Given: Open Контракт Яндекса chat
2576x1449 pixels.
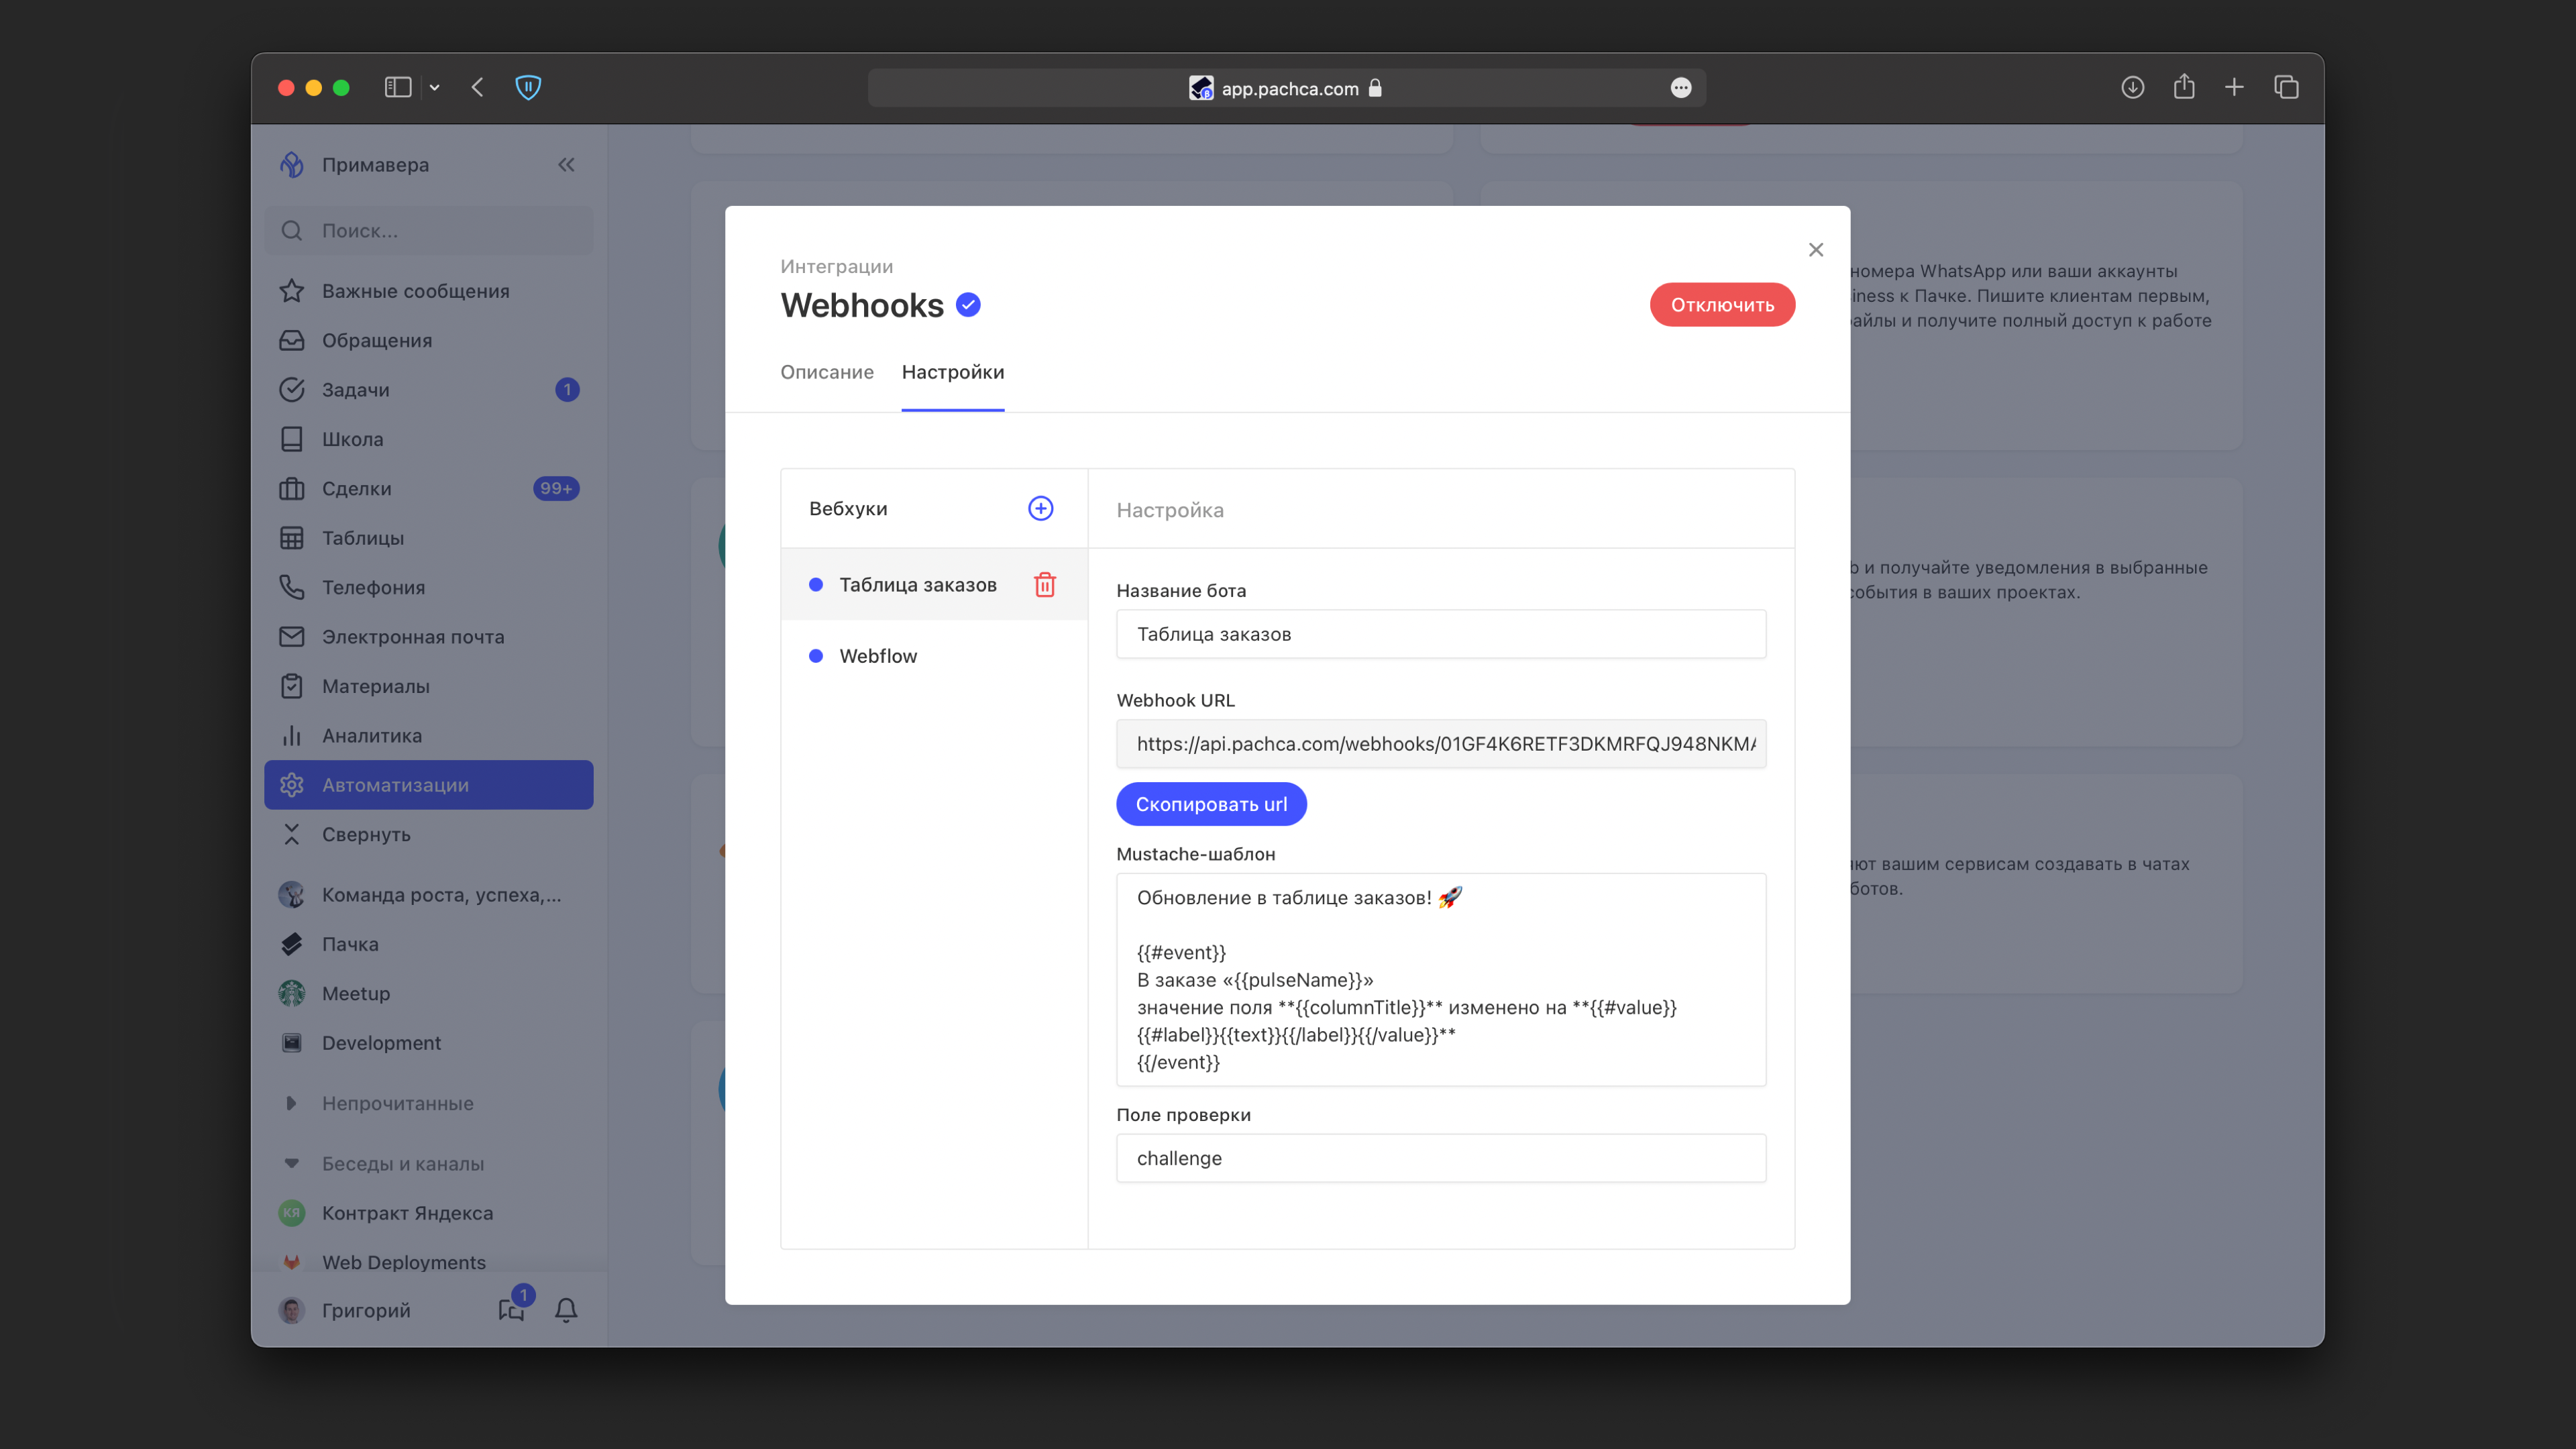Looking at the screenshot, I should tap(428, 1213).
